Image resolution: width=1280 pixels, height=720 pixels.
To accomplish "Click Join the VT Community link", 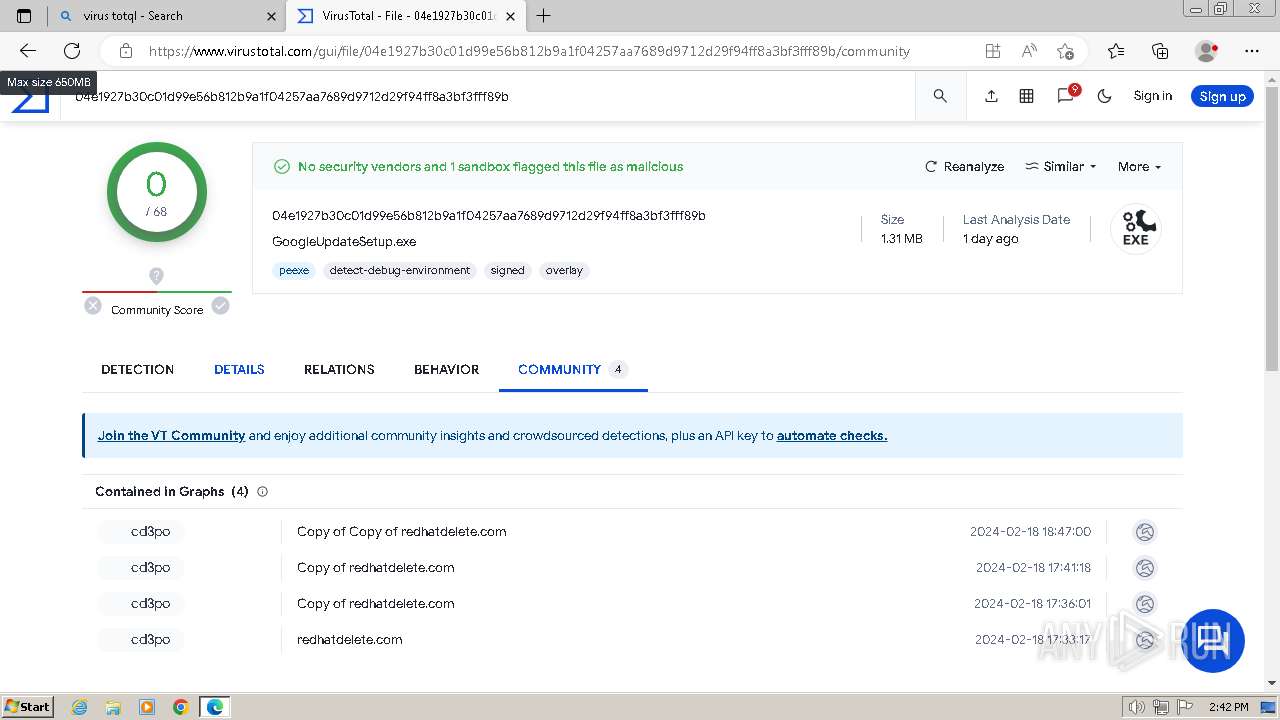I will (171, 435).
